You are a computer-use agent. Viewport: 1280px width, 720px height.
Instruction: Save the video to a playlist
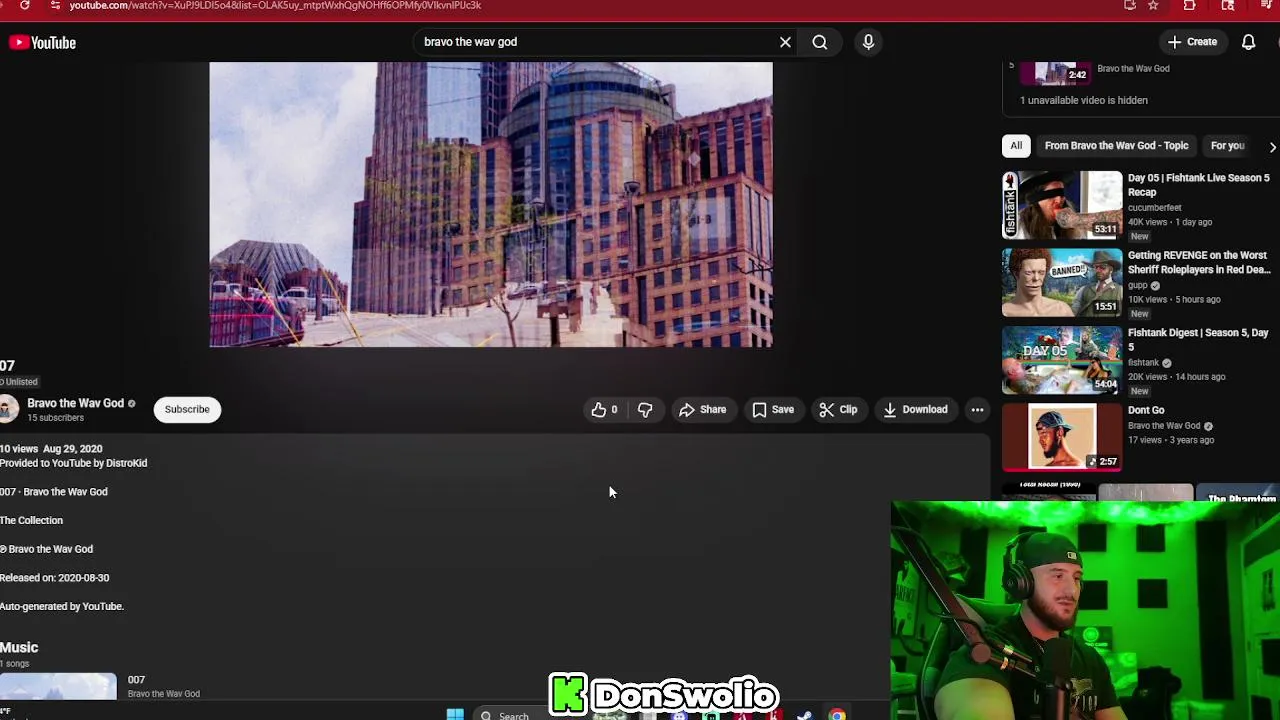[773, 409]
